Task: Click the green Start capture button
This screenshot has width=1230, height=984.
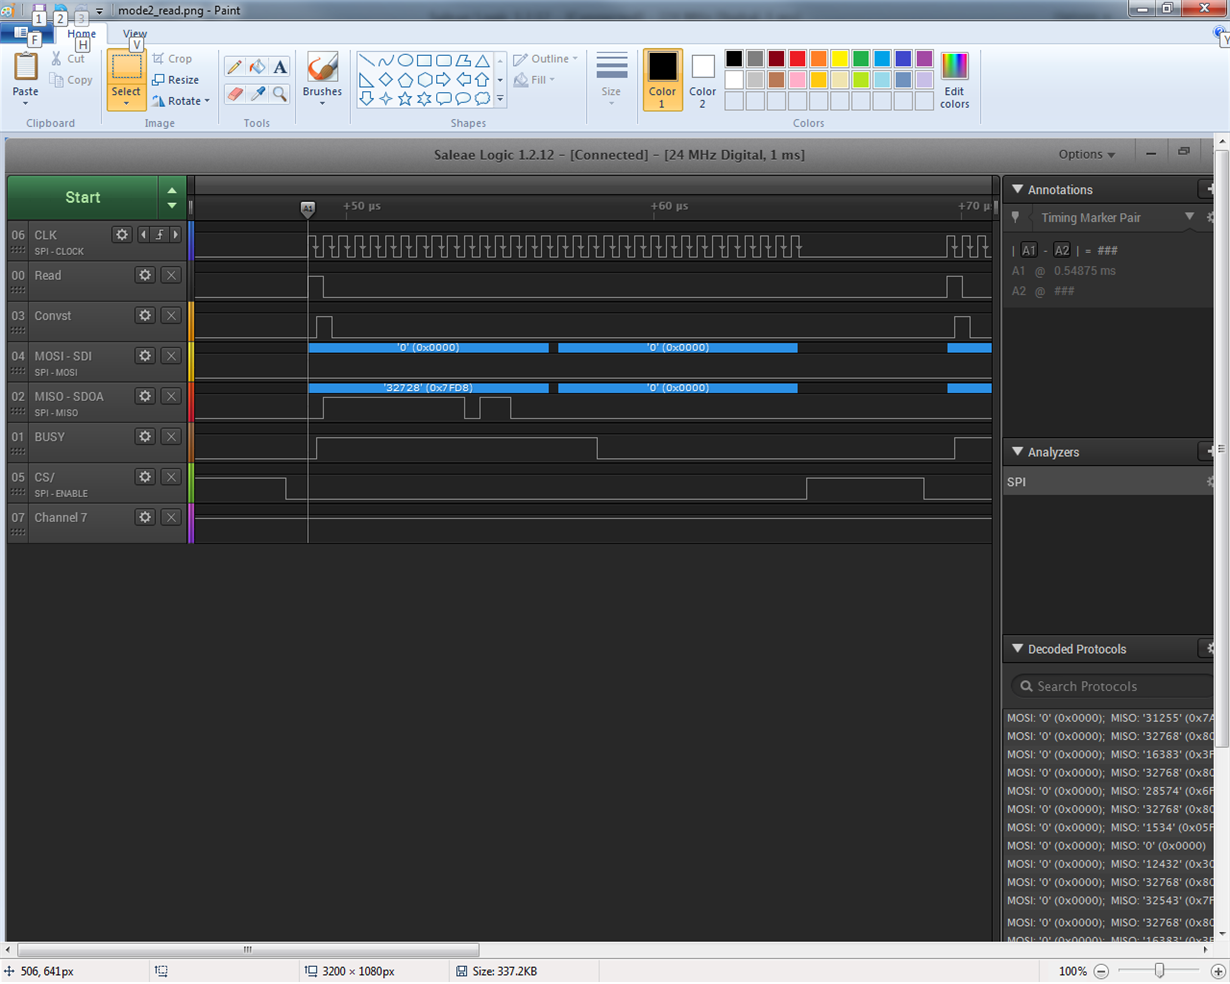Action: [x=83, y=197]
